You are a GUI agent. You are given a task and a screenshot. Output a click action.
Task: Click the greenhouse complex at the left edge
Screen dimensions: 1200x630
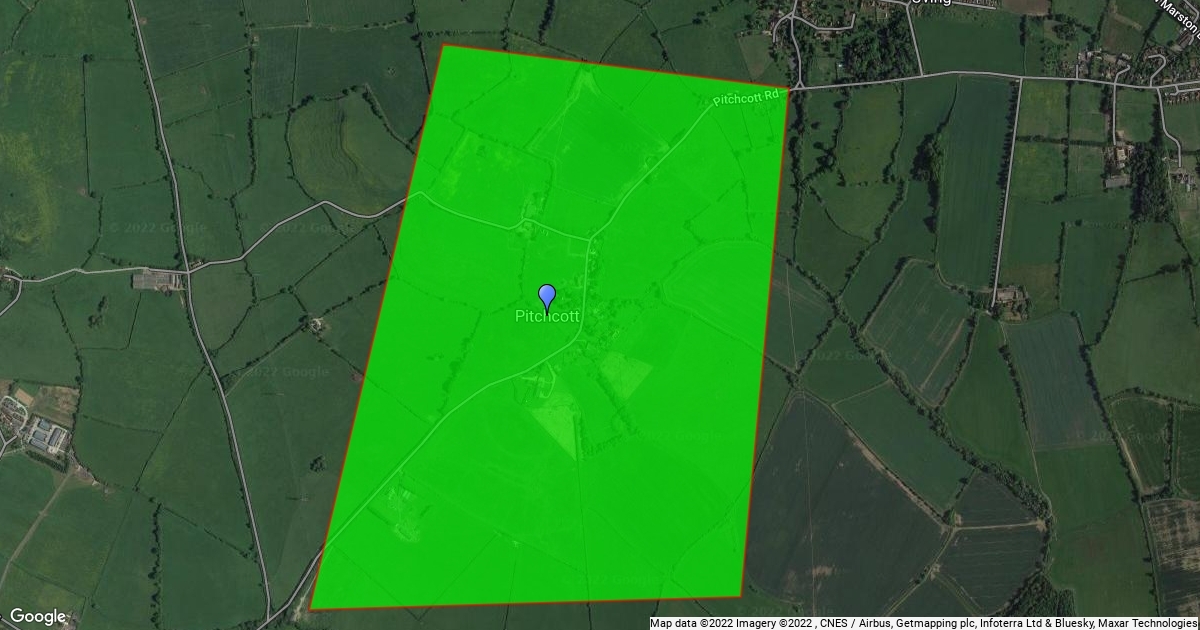(45, 435)
